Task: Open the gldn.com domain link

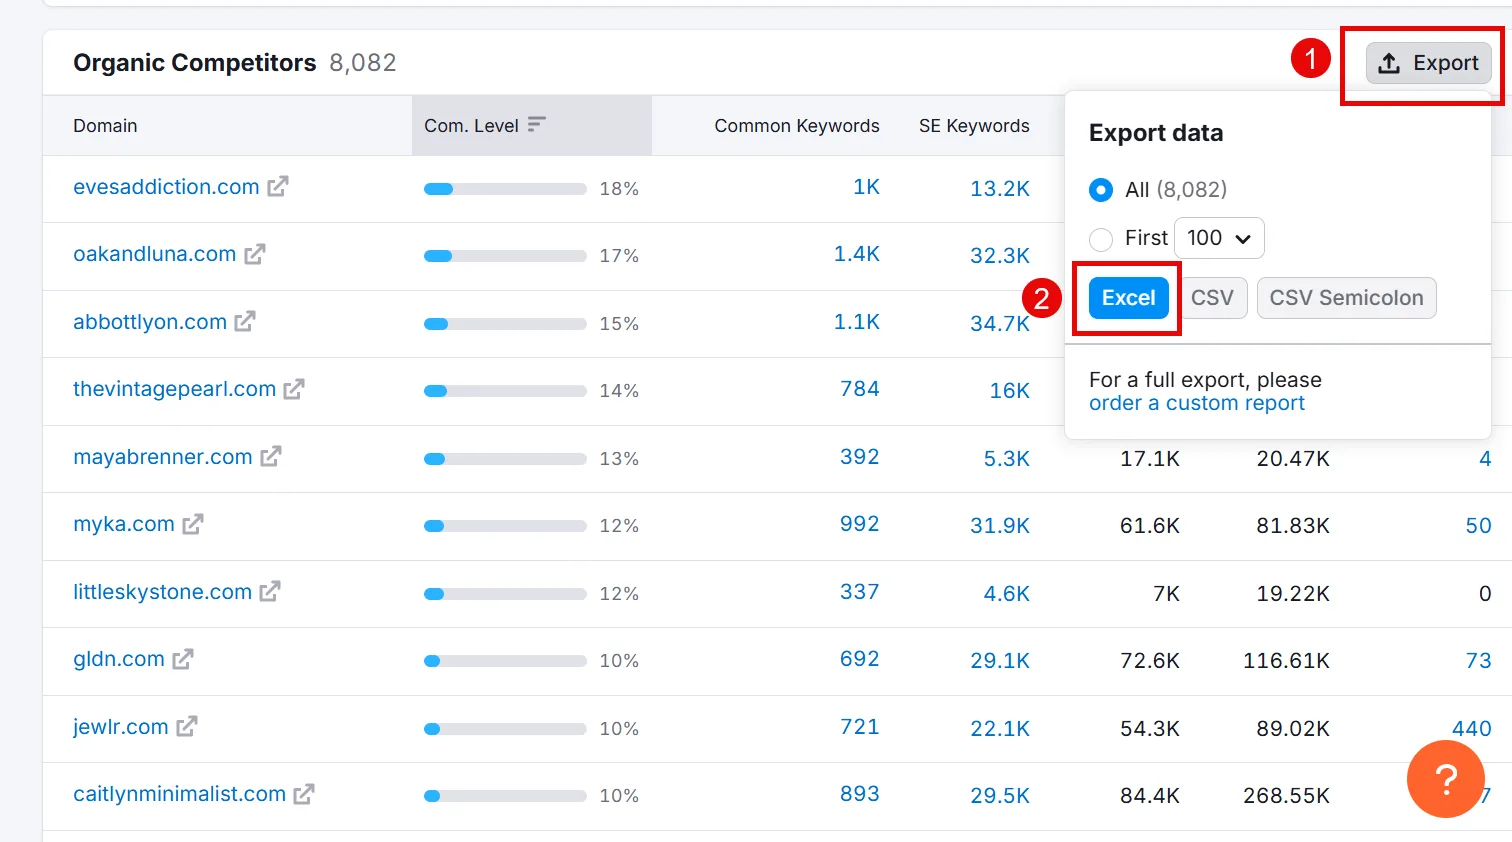Action: pyautogui.click(x=119, y=659)
